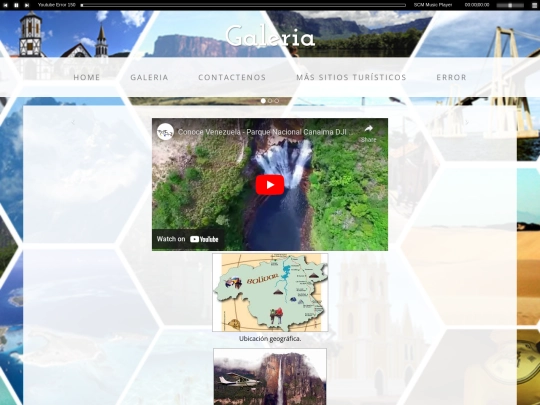Click the Galeria page heading

[x=270, y=36]
